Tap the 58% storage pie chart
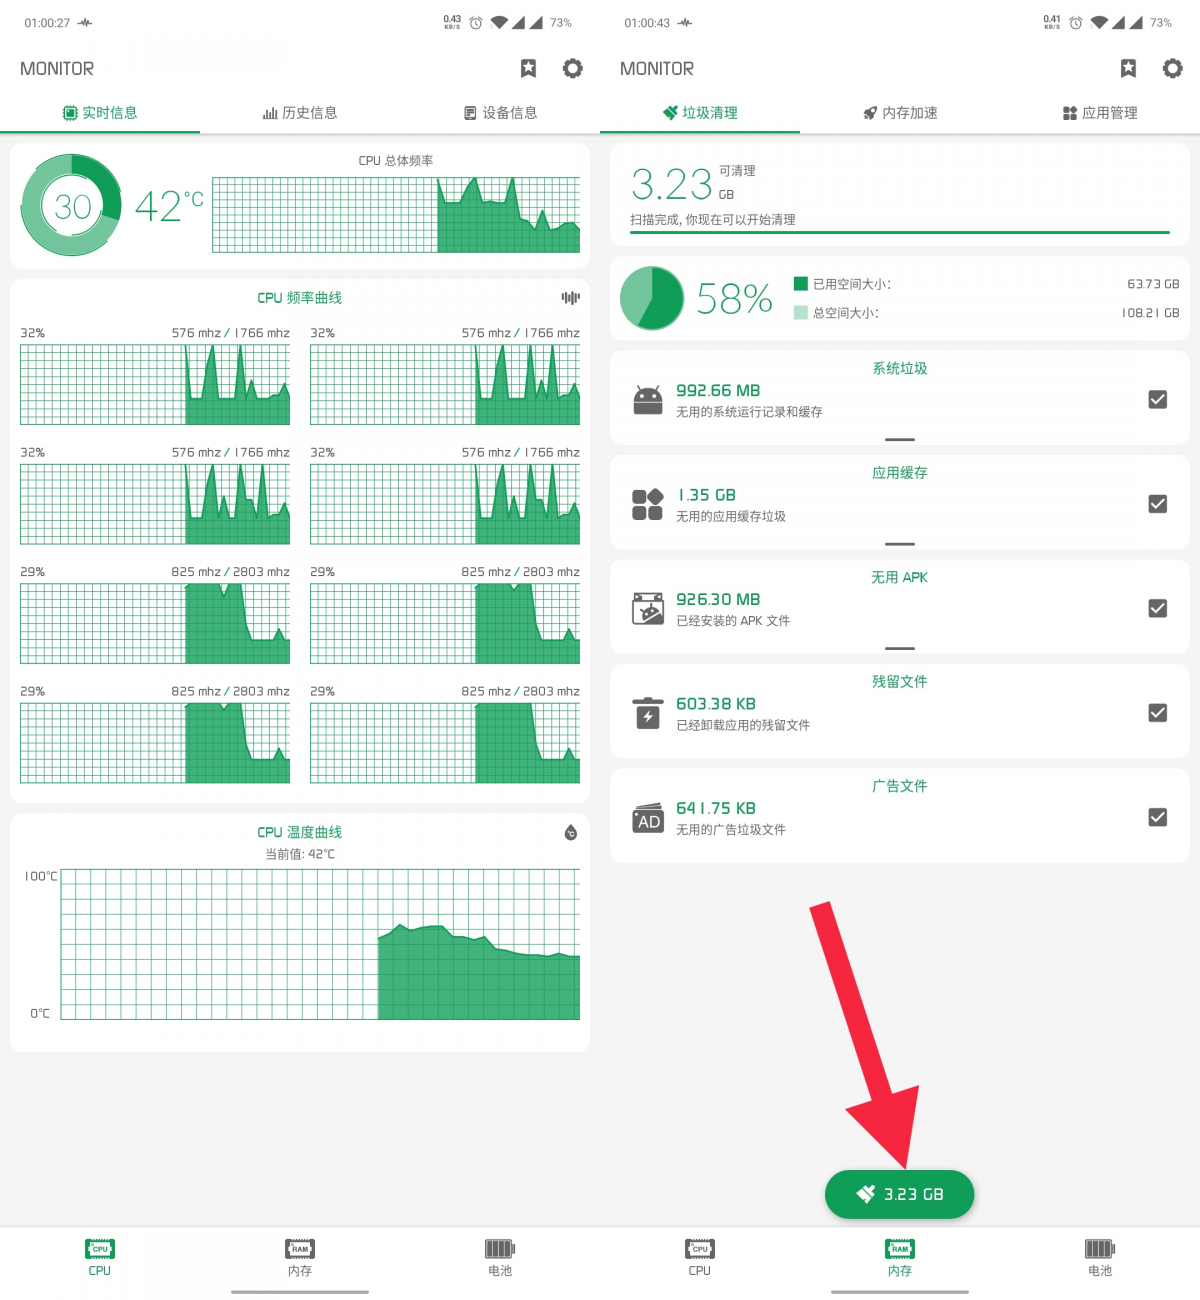 (652, 298)
